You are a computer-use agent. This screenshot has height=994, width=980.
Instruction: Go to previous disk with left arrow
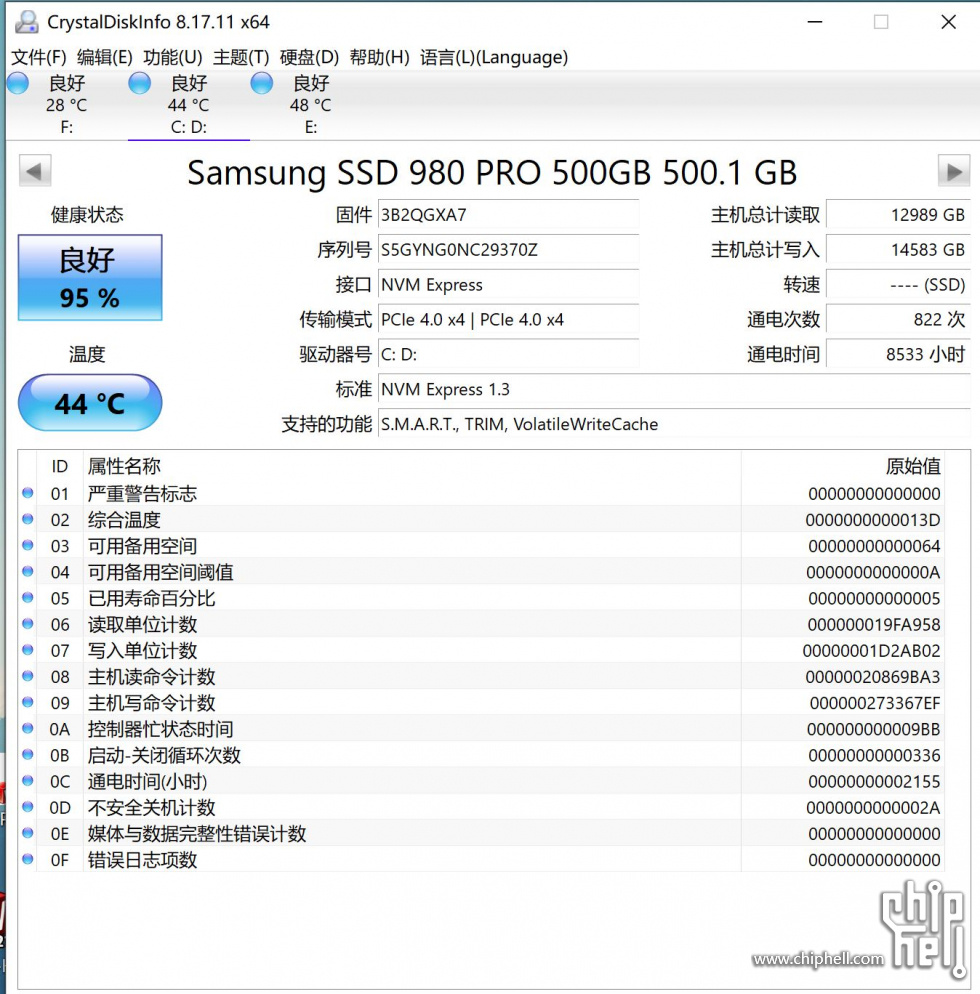(35, 171)
